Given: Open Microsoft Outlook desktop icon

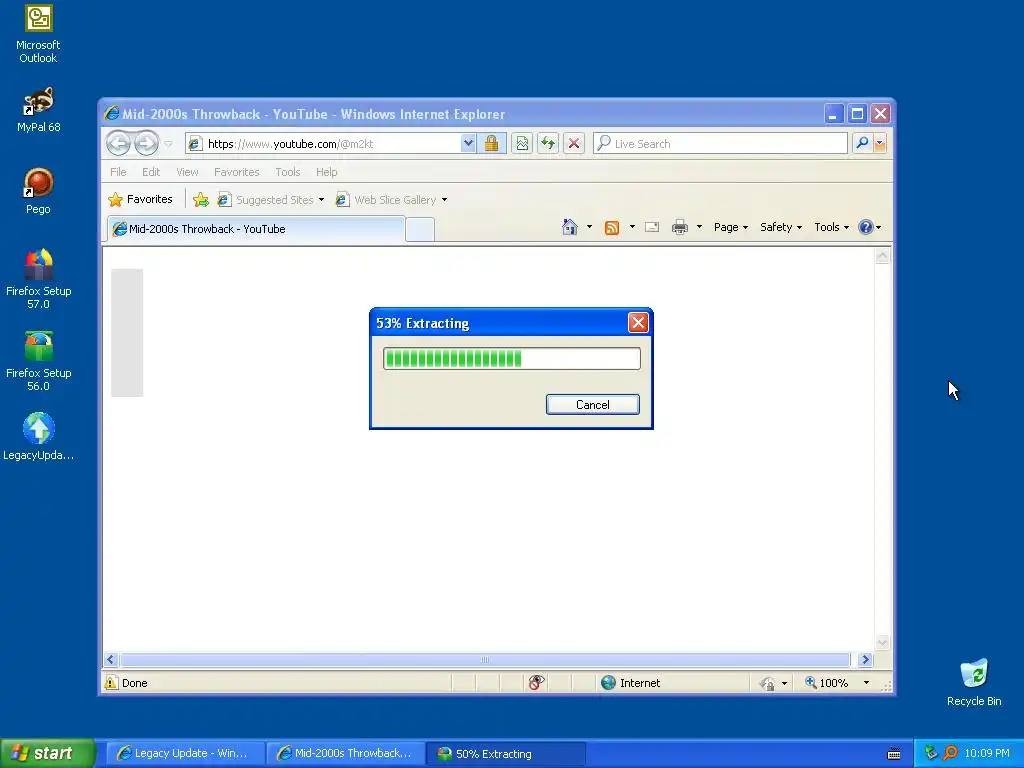Looking at the screenshot, I should 38,34.
